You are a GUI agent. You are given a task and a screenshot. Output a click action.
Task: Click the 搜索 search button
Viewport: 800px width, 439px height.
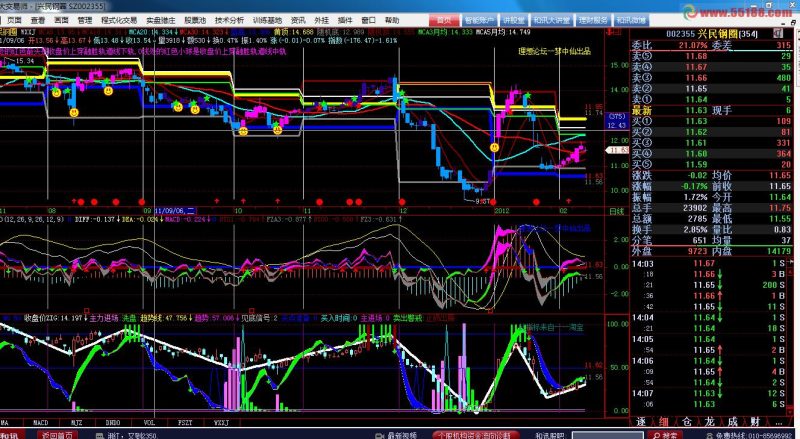(x=664, y=435)
